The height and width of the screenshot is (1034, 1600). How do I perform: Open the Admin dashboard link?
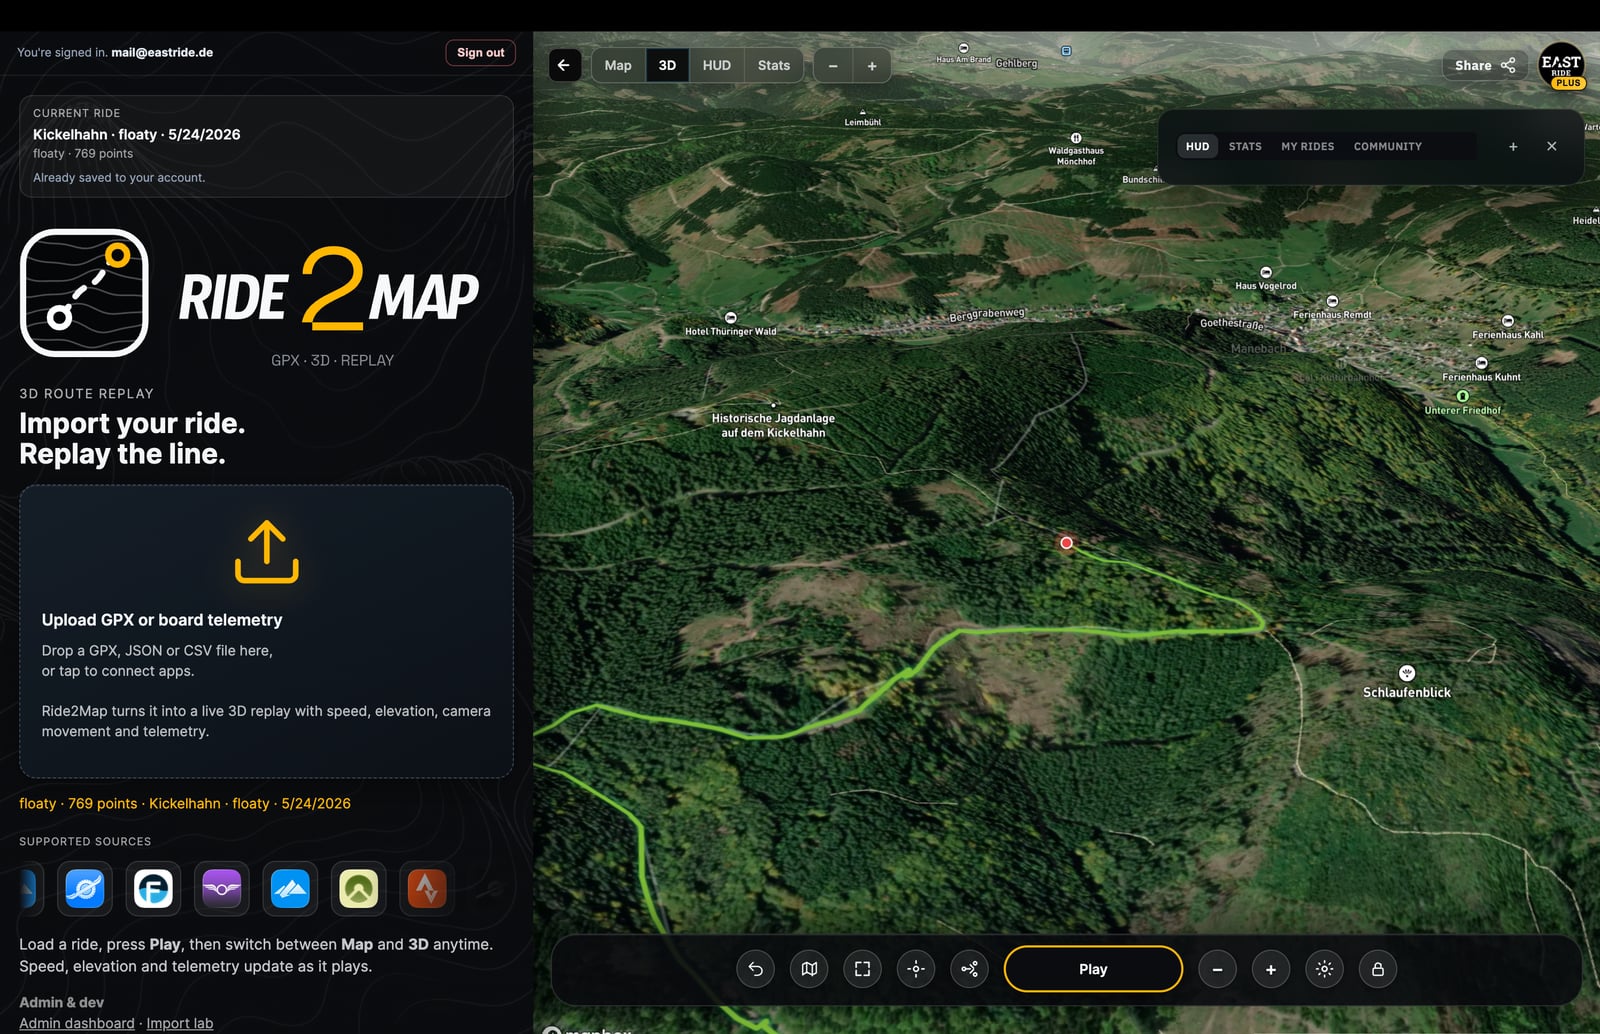tap(76, 1023)
